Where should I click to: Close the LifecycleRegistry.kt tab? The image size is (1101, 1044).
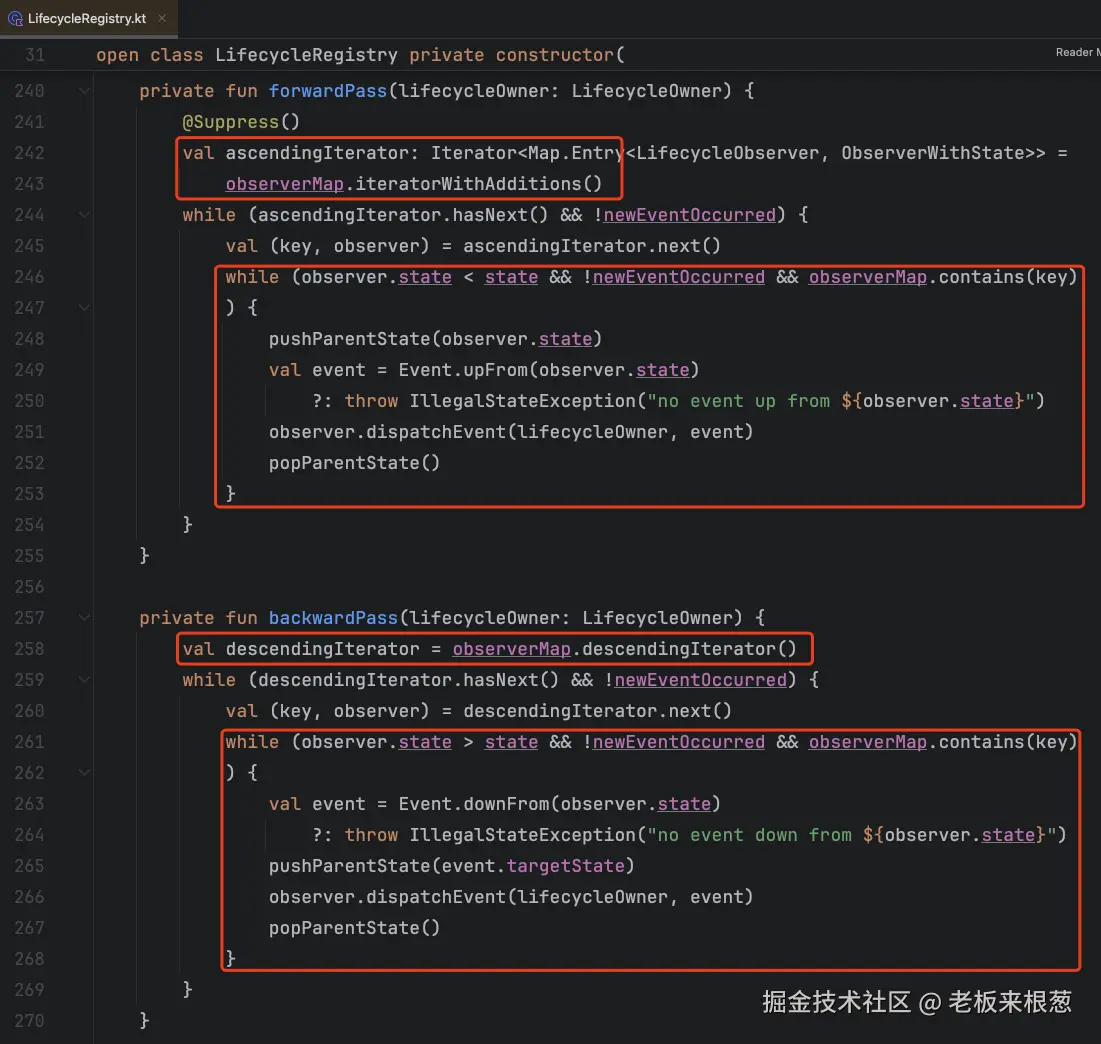pos(162,18)
